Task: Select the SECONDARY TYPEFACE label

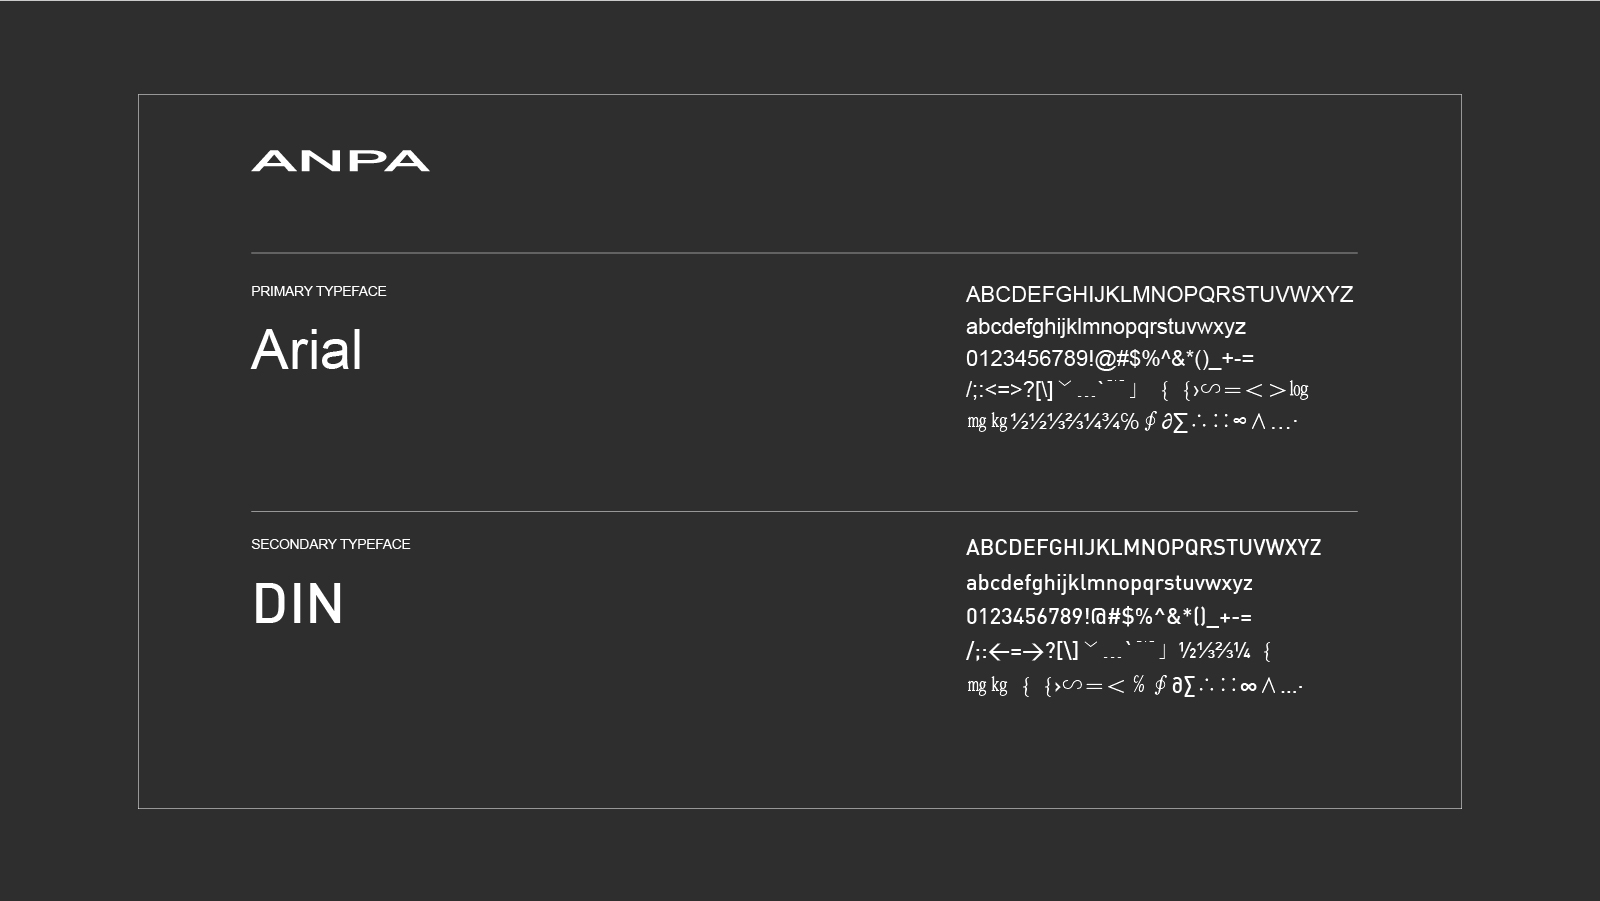Action: pyautogui.click(x=330, y=544)
